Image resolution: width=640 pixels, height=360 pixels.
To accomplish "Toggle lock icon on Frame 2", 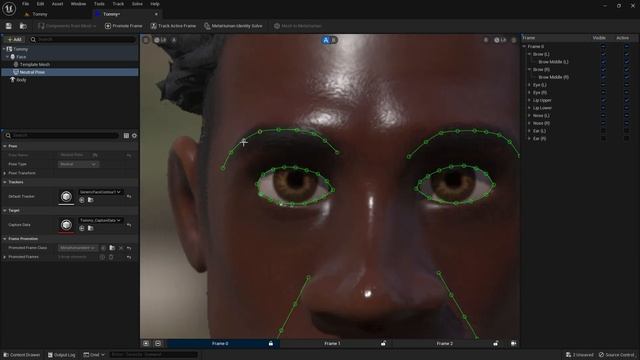I will tap(496, 344).
